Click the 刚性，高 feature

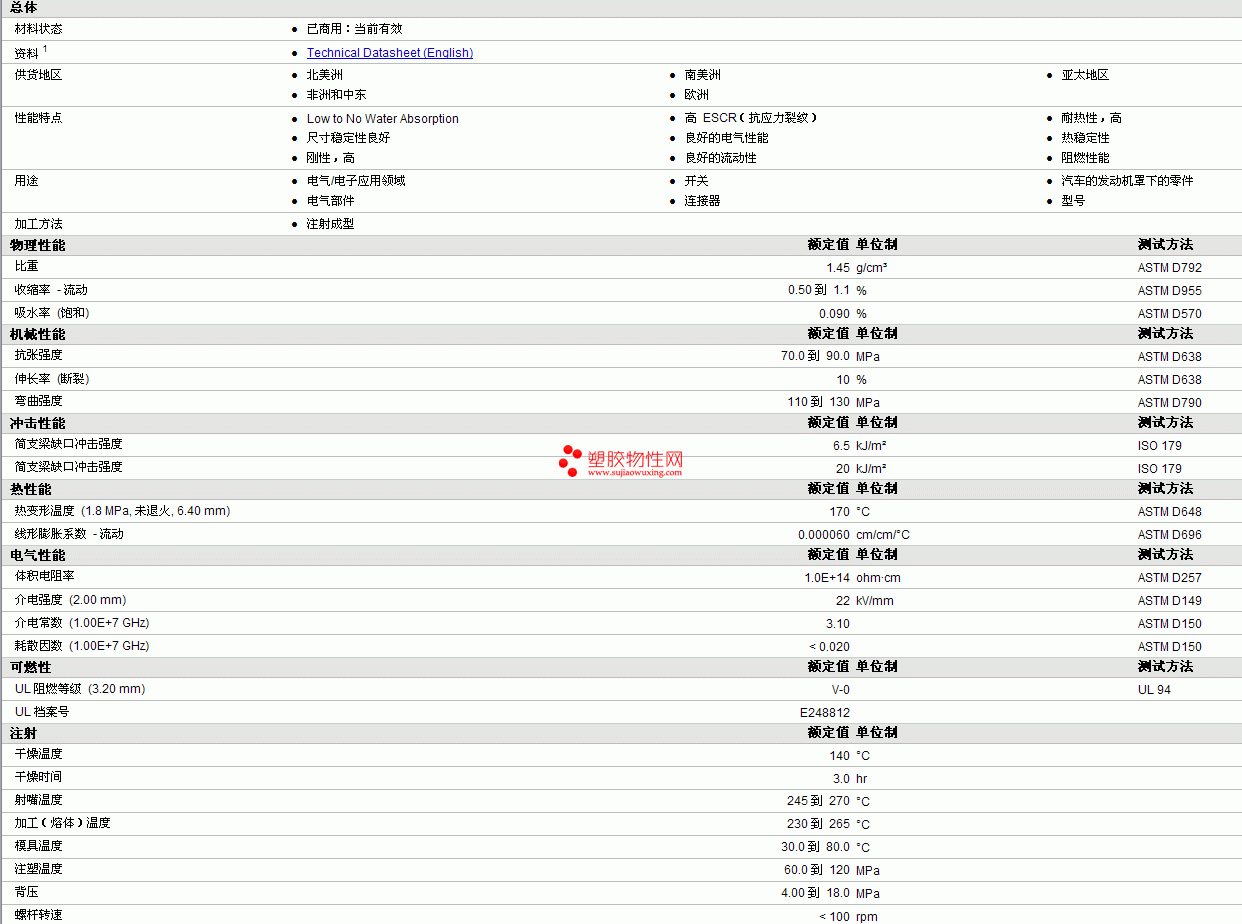click(x=331, y=158)
